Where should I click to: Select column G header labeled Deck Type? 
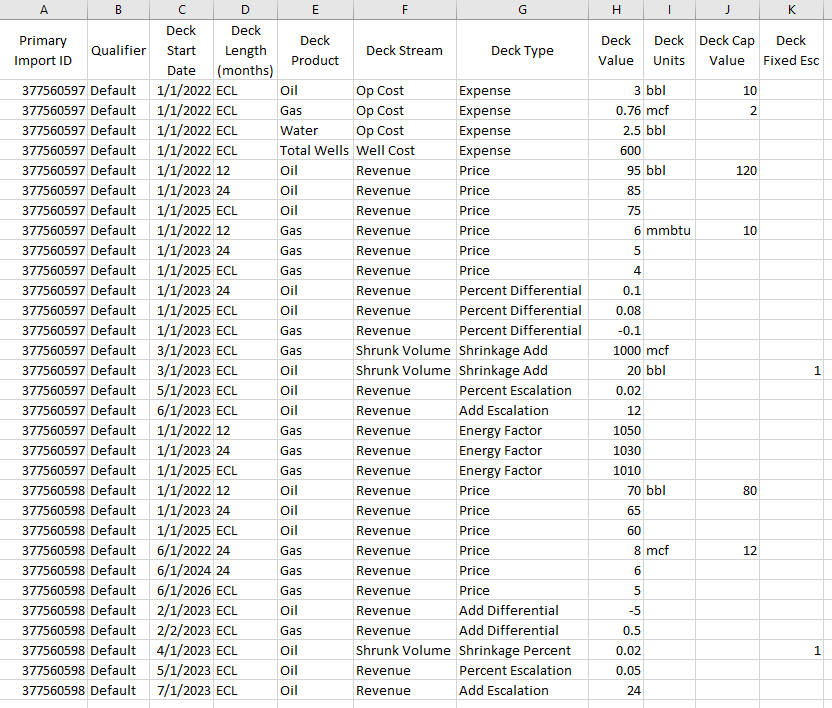(x=522, y=9)
